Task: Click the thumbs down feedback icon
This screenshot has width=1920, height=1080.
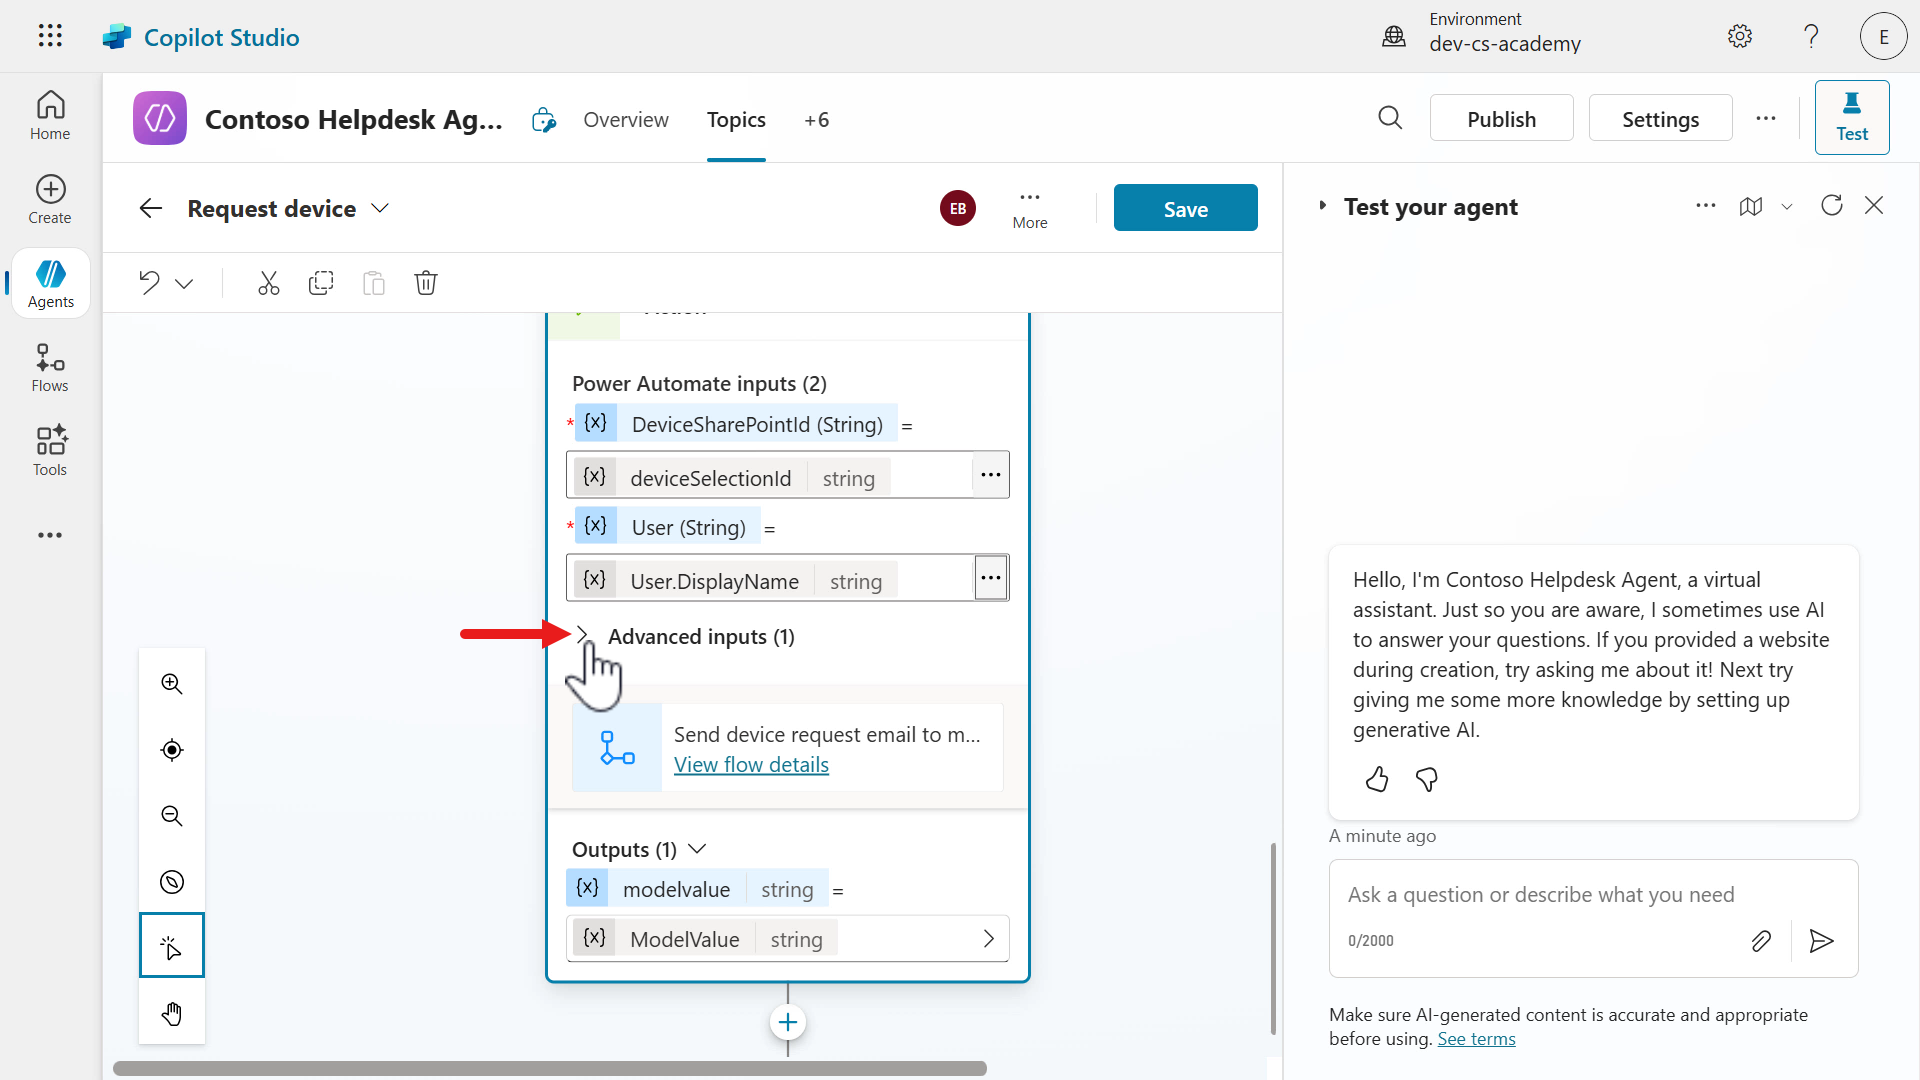Action: coord(1427,779)
